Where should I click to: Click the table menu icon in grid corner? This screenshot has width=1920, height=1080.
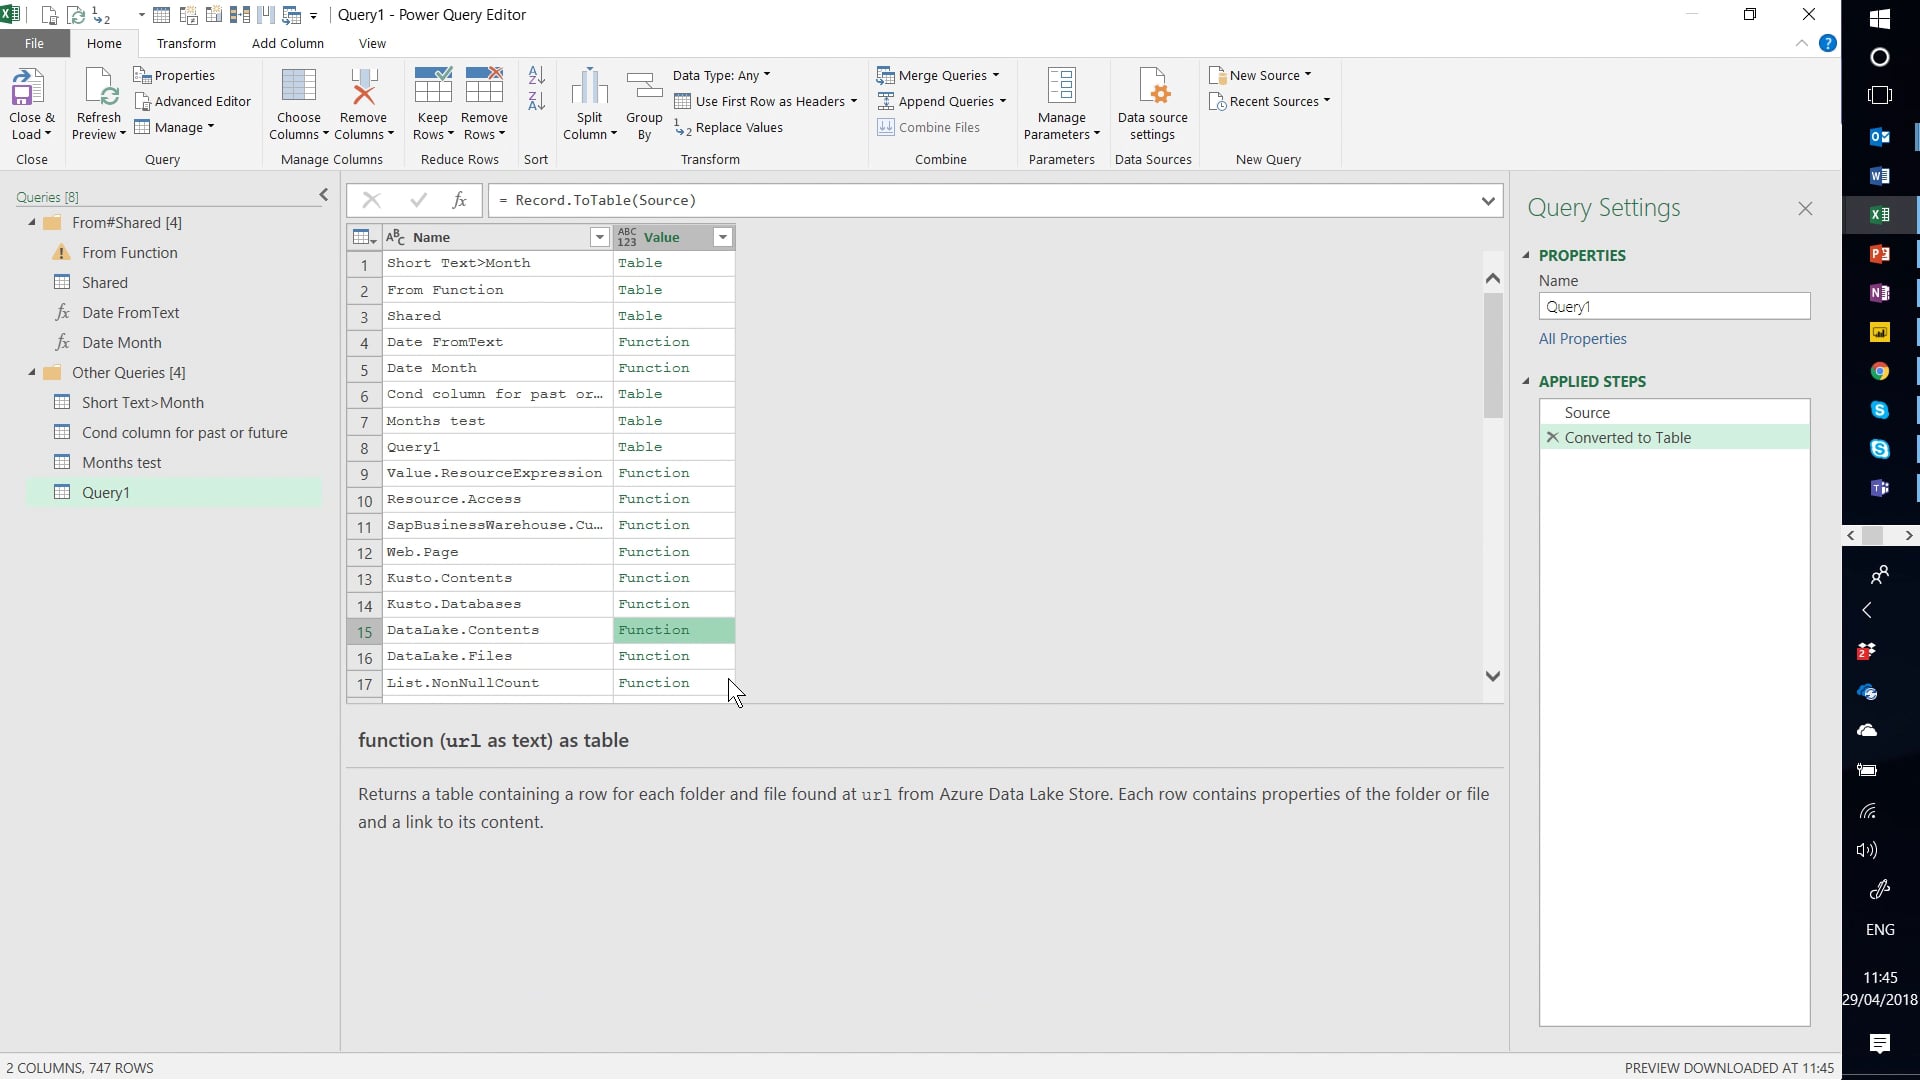(364, 237)
